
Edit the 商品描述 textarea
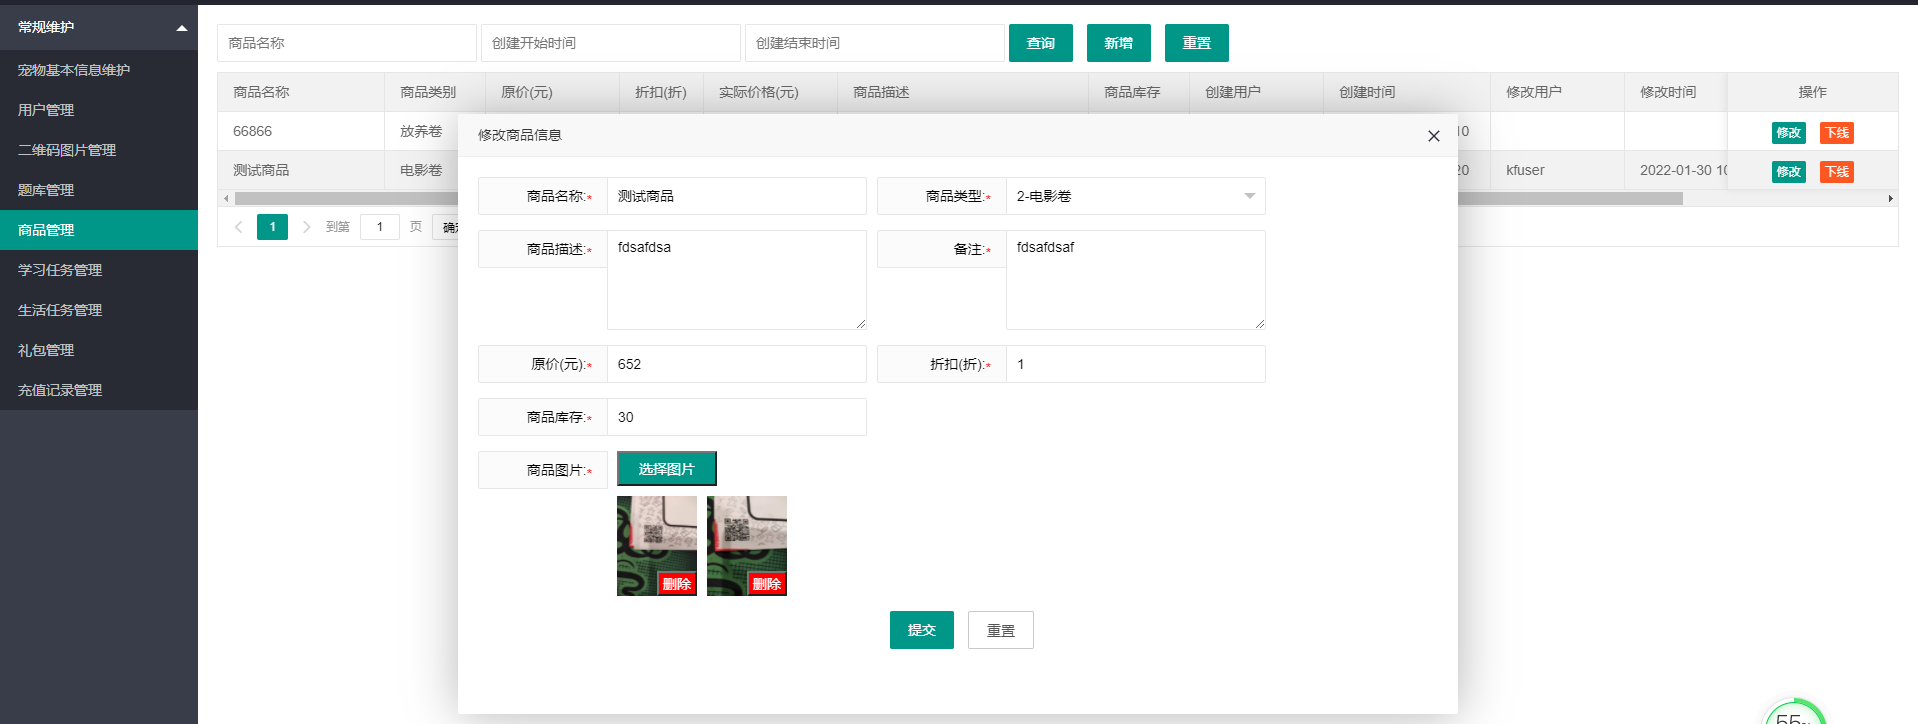[736, 280]
